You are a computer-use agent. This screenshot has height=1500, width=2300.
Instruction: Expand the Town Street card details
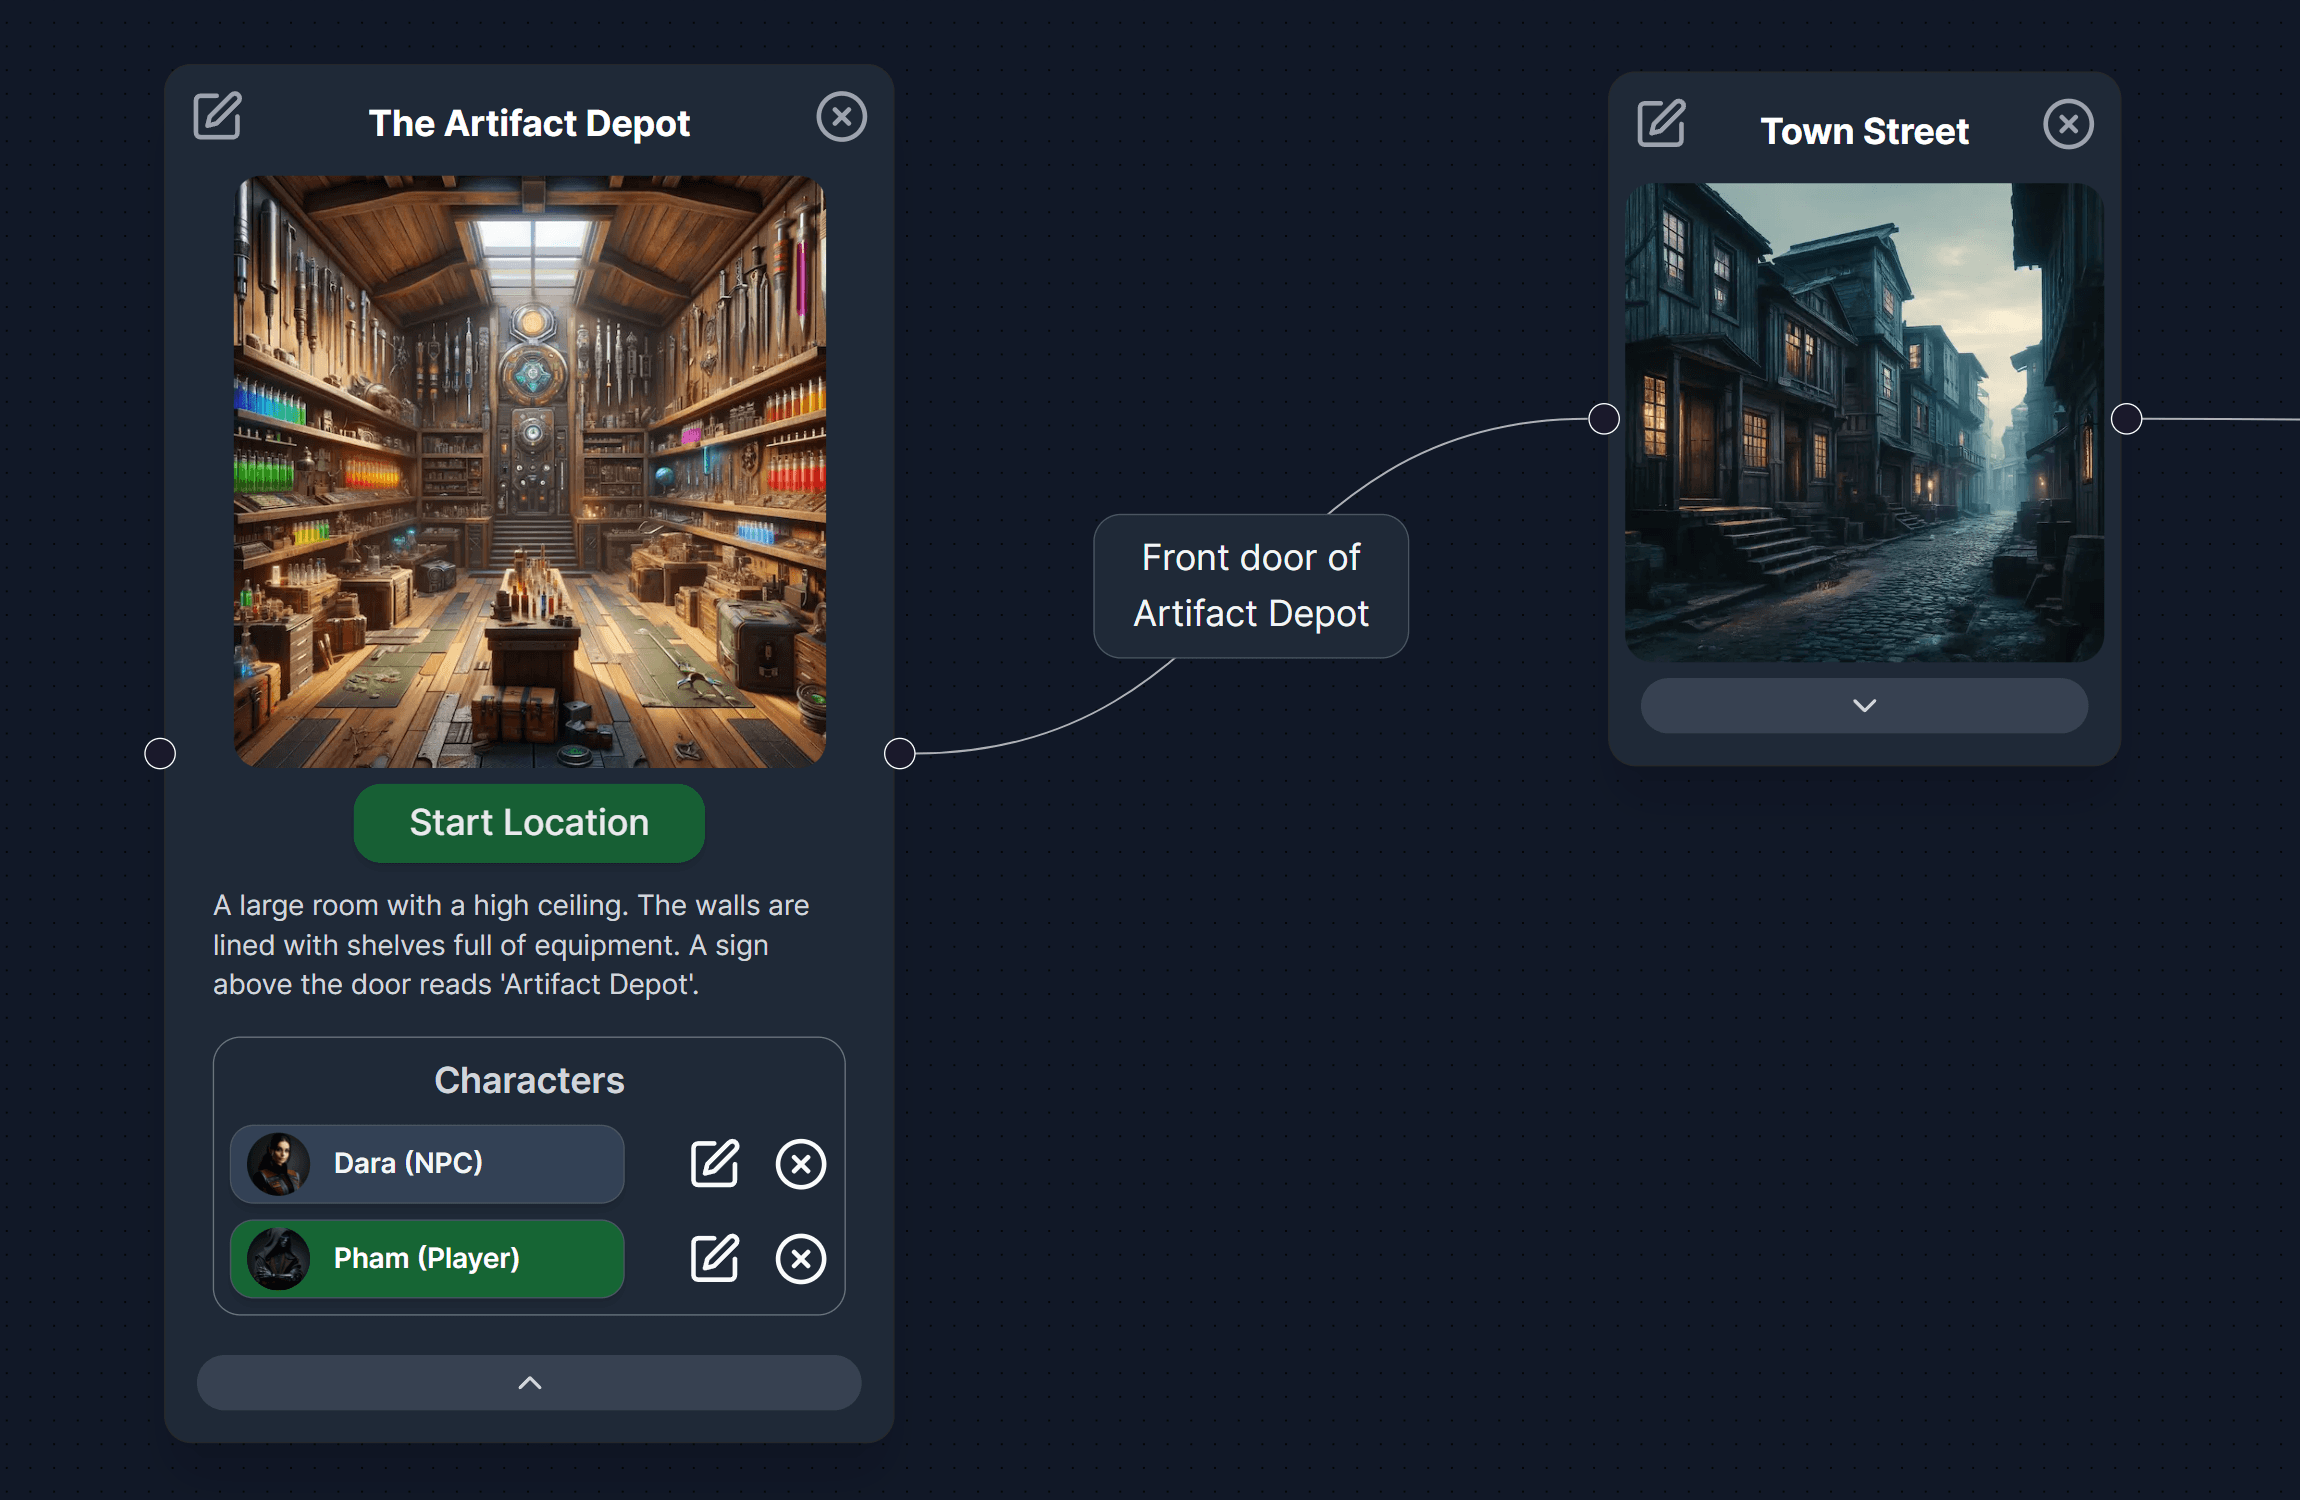click(1866, 704)
